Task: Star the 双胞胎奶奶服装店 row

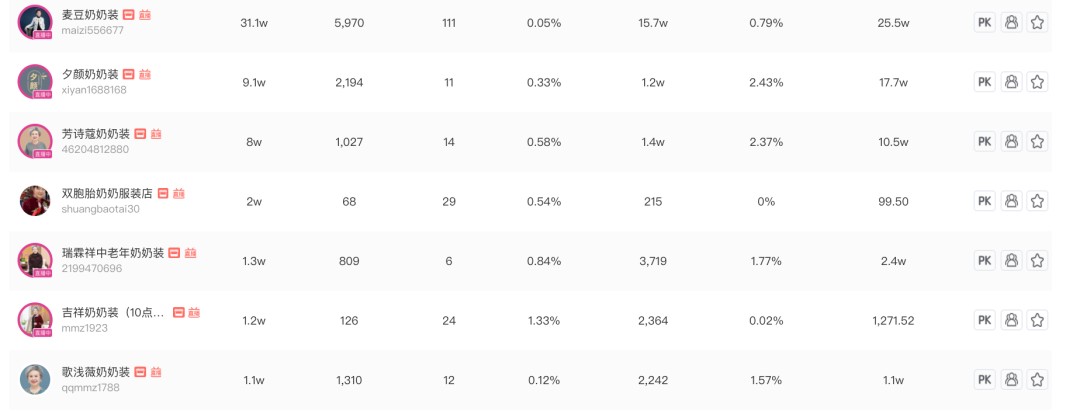Action: (x=1037, y=201)
